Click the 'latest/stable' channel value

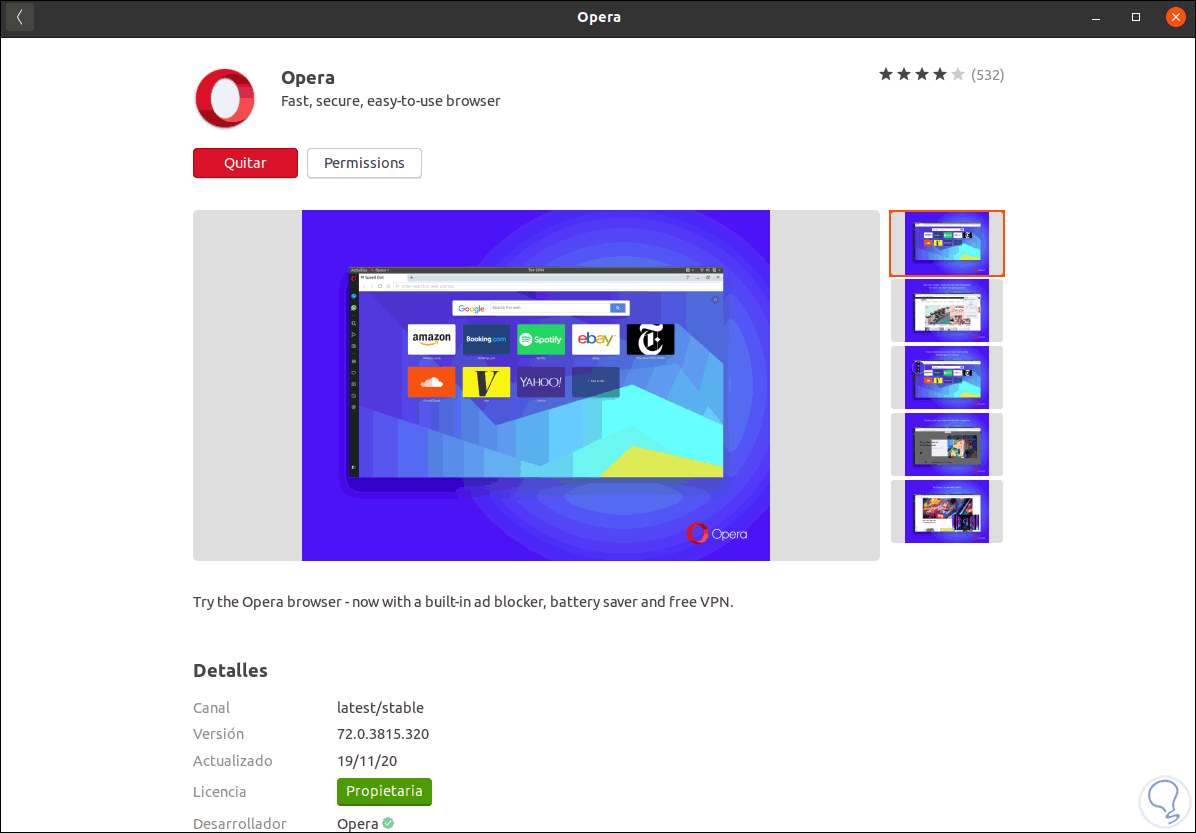(381, 708)
